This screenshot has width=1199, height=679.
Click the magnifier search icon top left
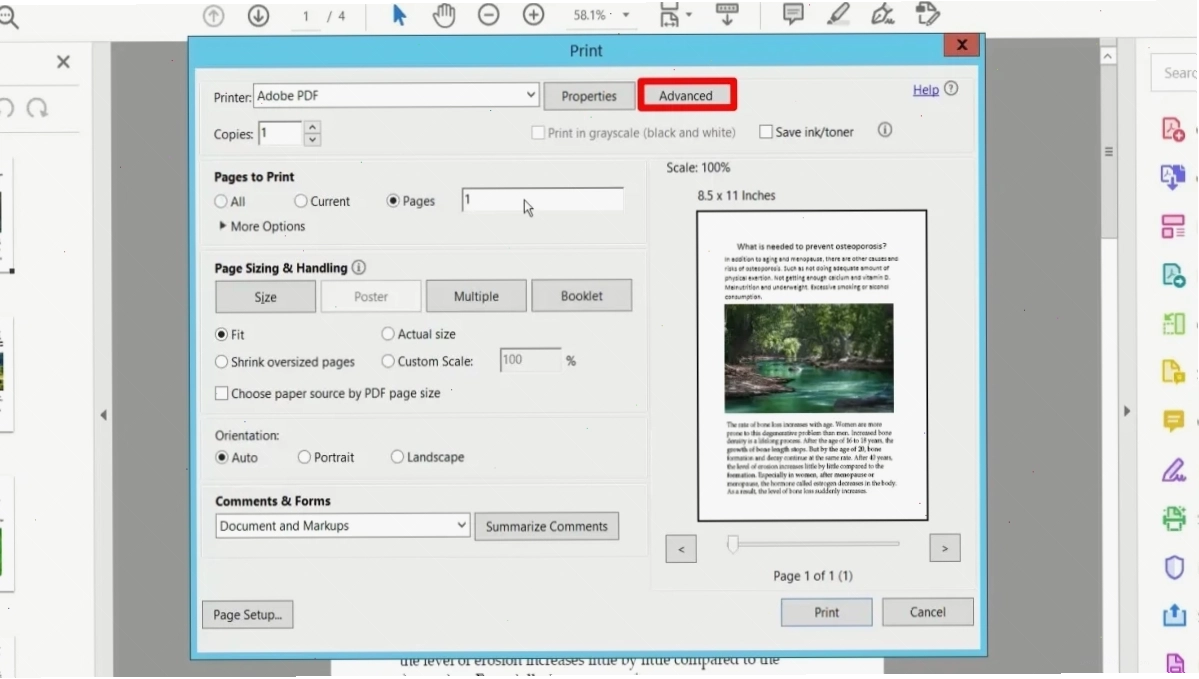click(8, 17)
